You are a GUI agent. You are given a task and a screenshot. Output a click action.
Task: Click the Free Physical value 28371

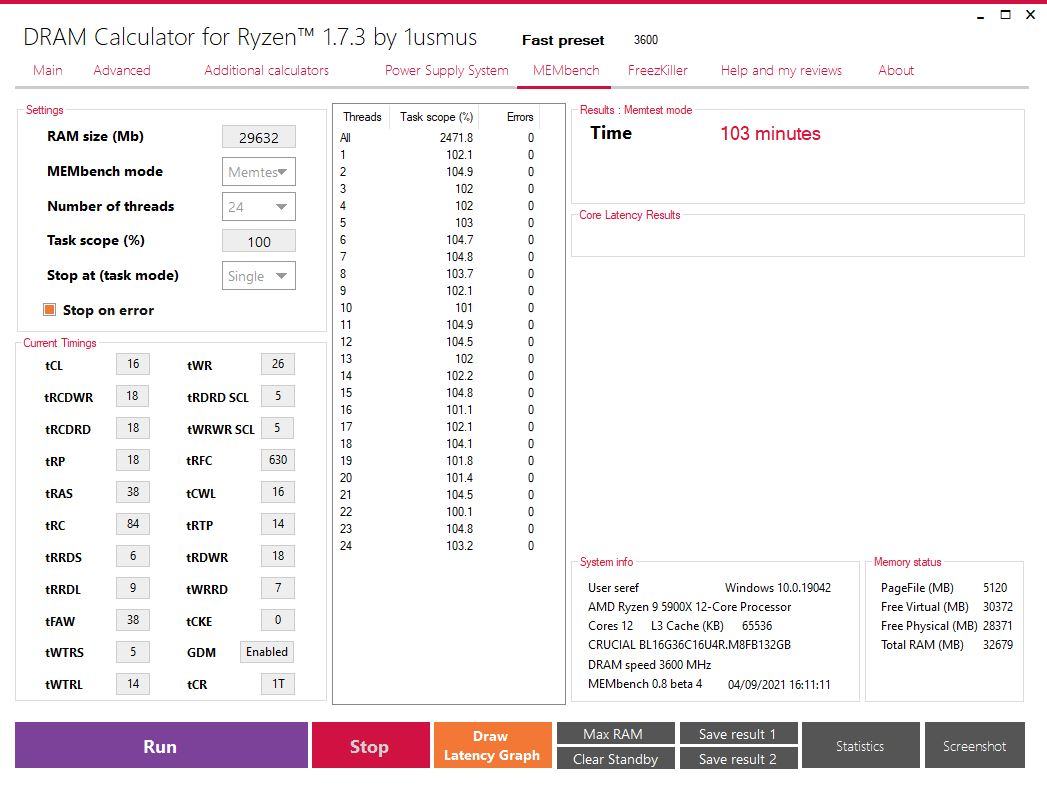coord(998,626)
